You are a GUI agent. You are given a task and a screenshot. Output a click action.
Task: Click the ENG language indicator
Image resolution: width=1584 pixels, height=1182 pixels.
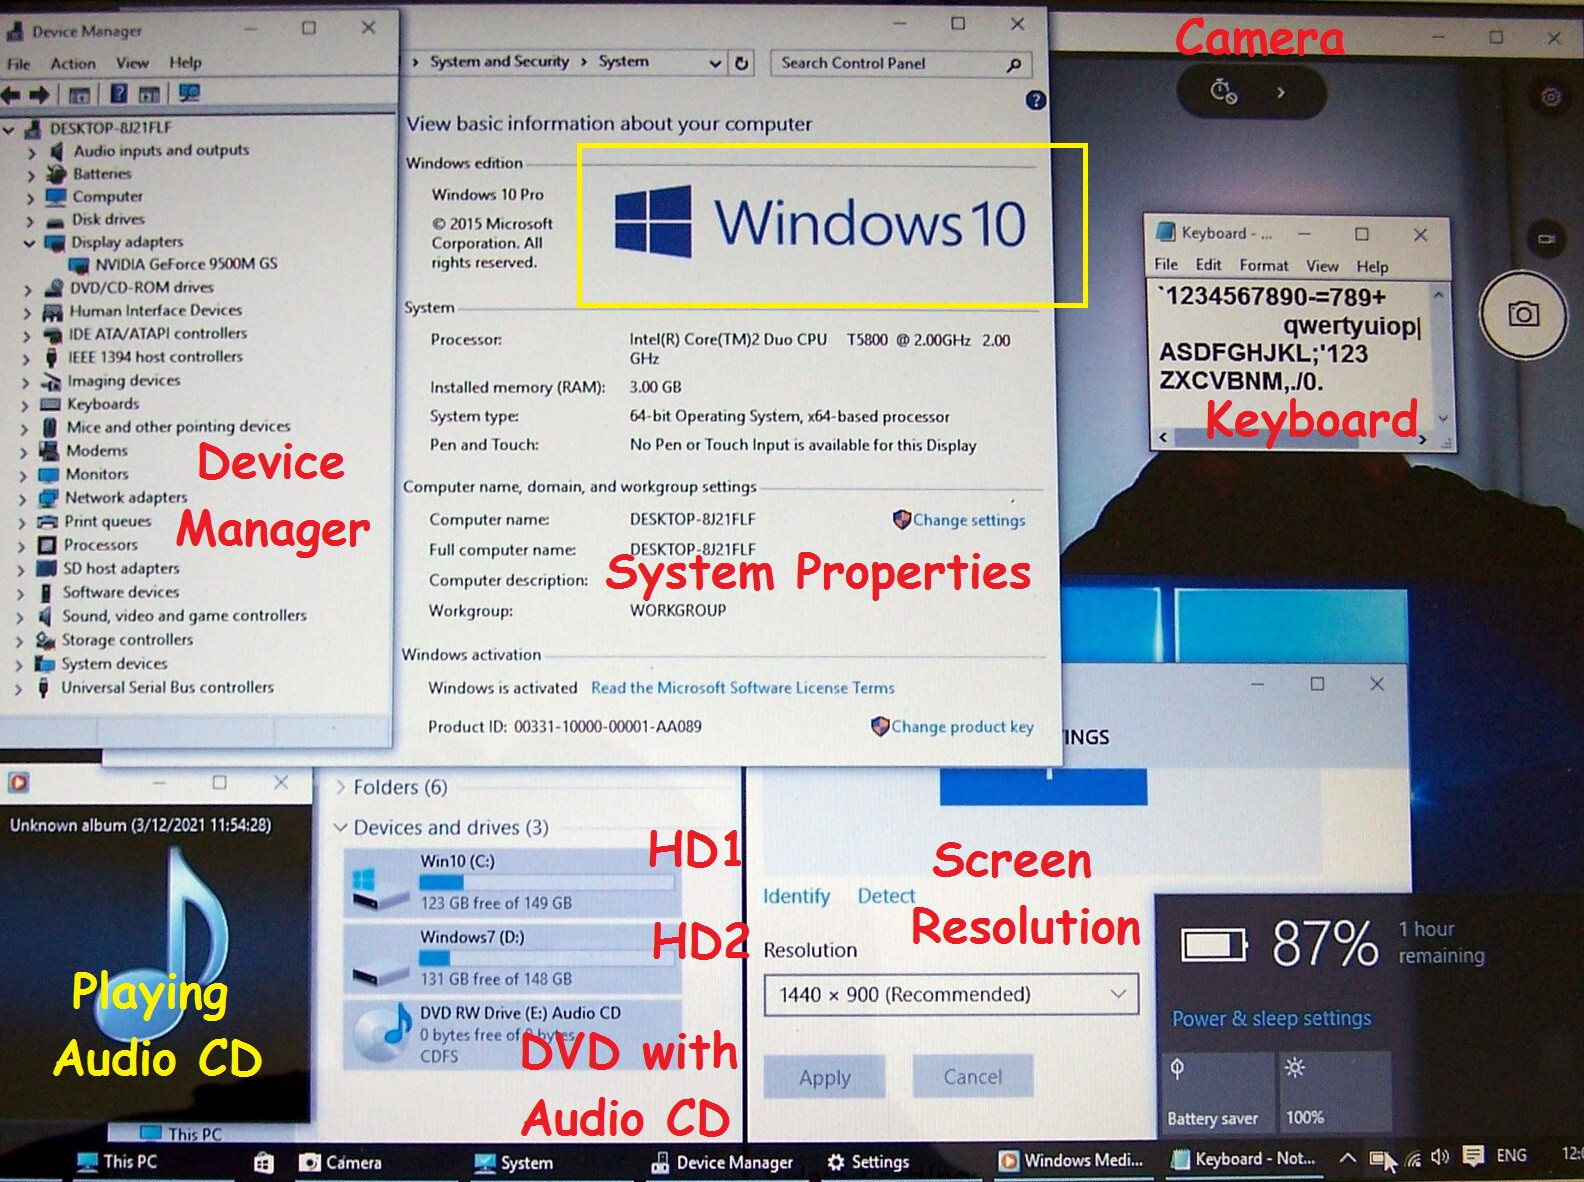(x=1511, y=1155)
